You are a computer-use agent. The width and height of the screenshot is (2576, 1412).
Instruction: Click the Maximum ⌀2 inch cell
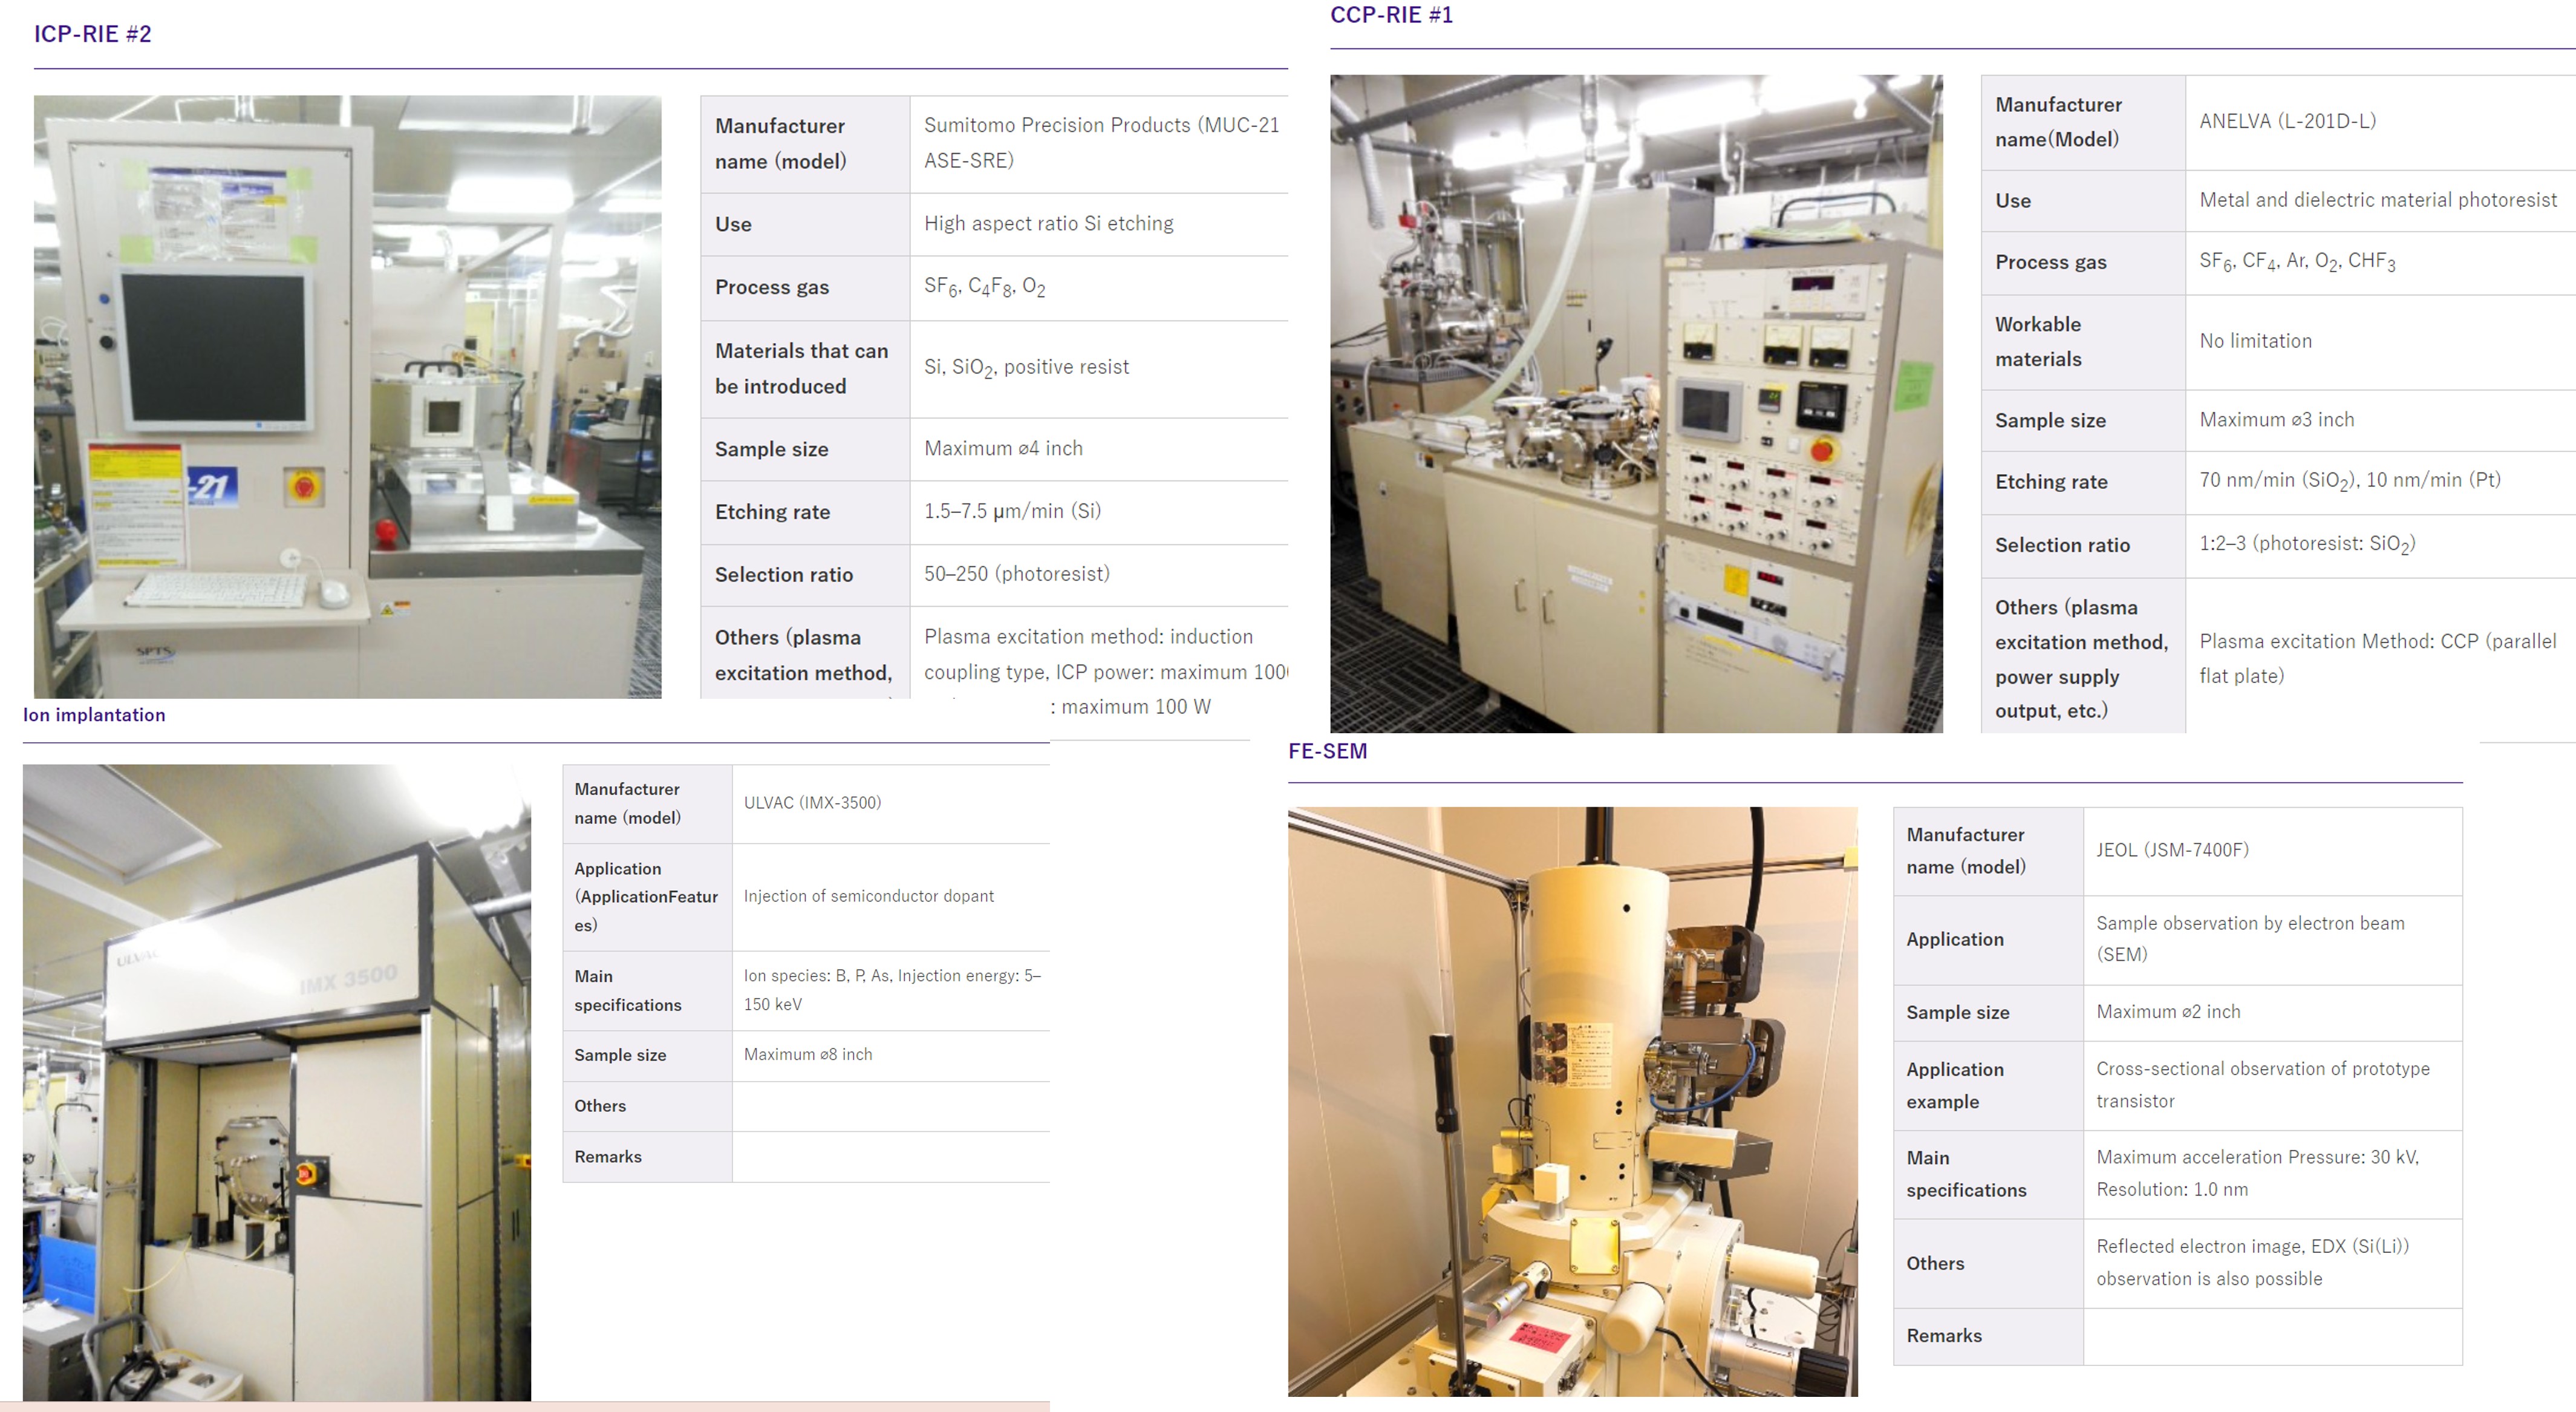[2272, 1013]
